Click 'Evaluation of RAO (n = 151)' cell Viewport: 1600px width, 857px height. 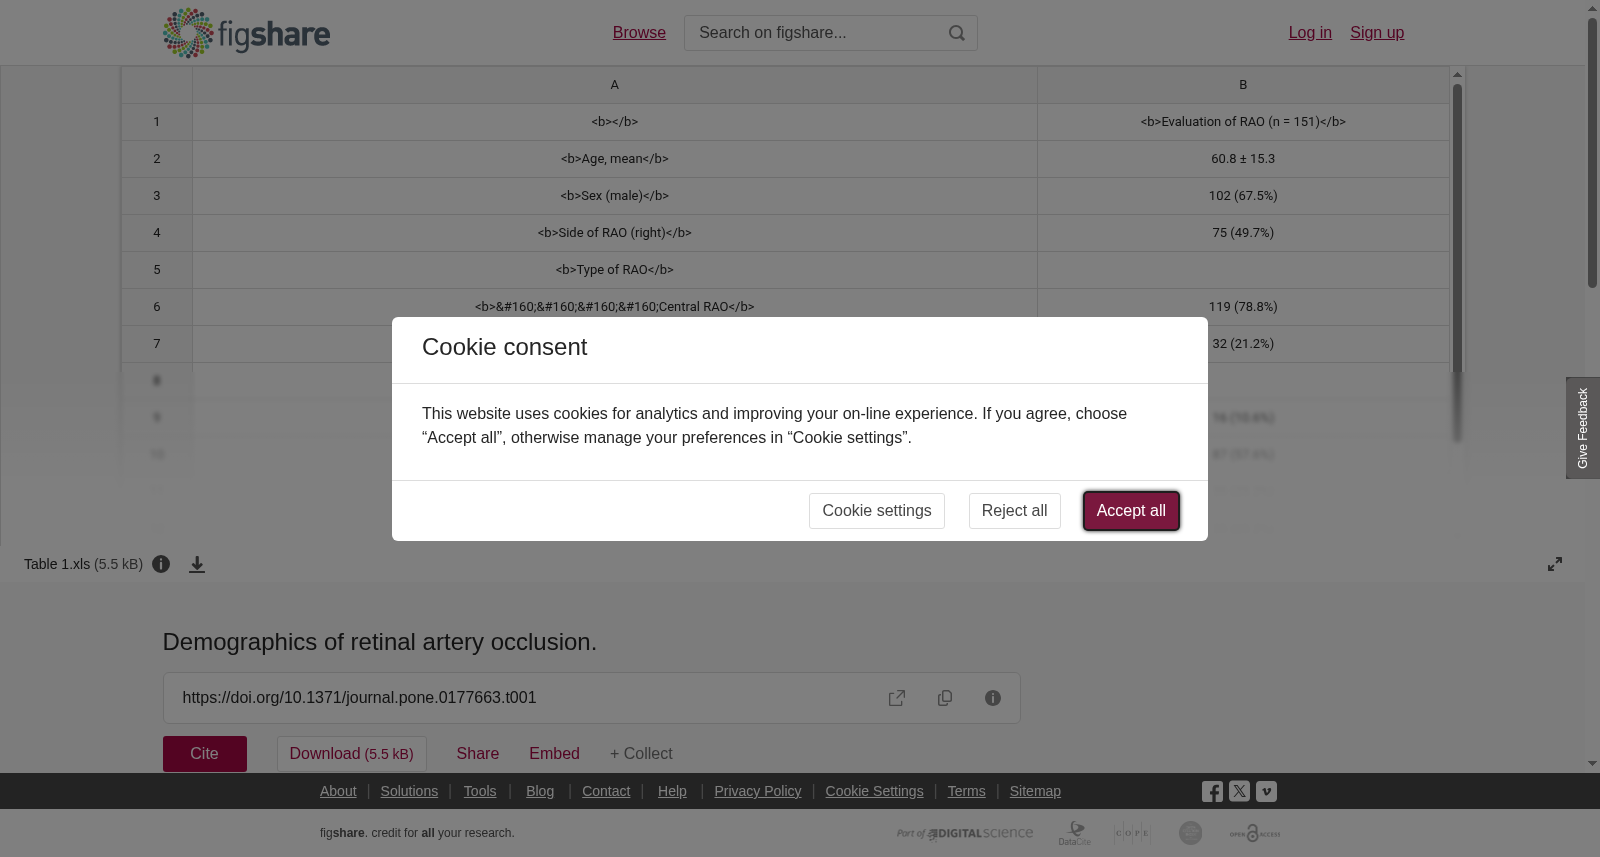pos(1243,122)
